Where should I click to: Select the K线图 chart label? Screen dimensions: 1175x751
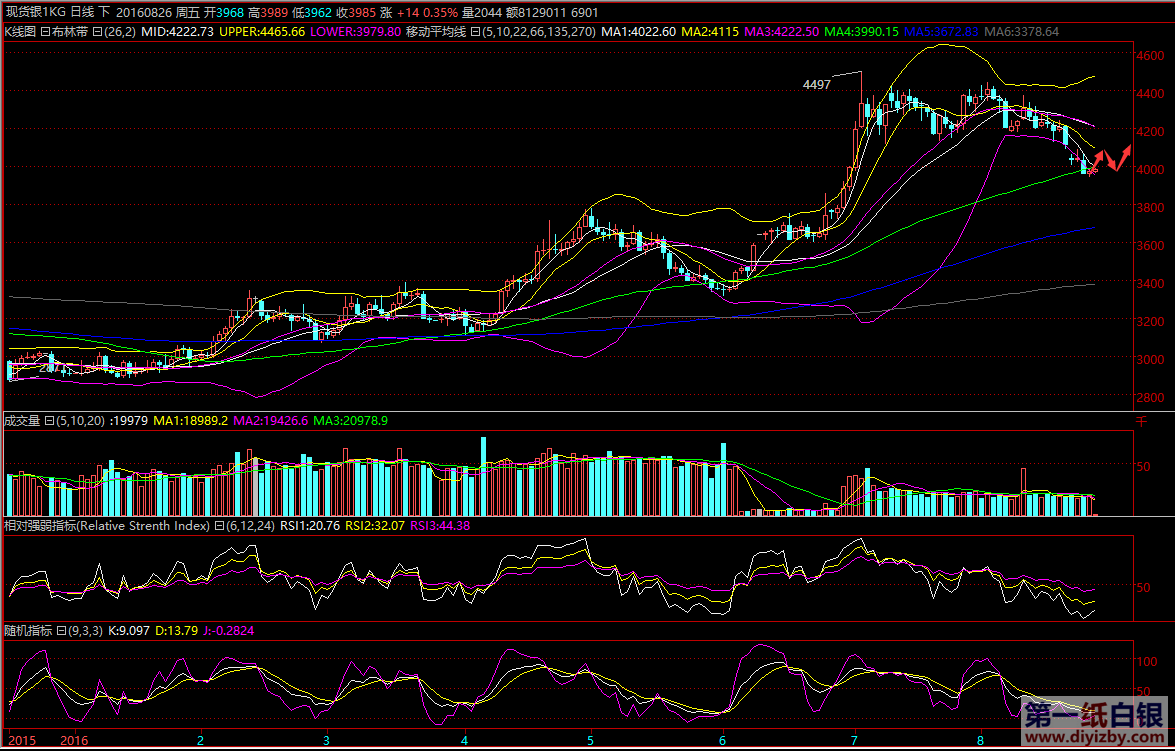21,32
